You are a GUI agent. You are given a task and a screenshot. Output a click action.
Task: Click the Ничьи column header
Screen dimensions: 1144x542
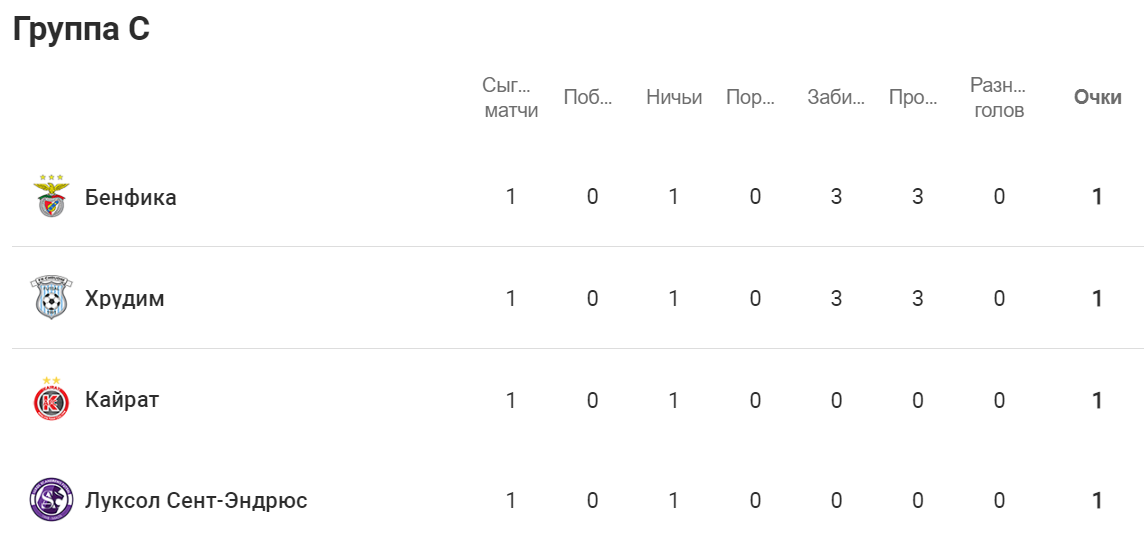point(674,98)
